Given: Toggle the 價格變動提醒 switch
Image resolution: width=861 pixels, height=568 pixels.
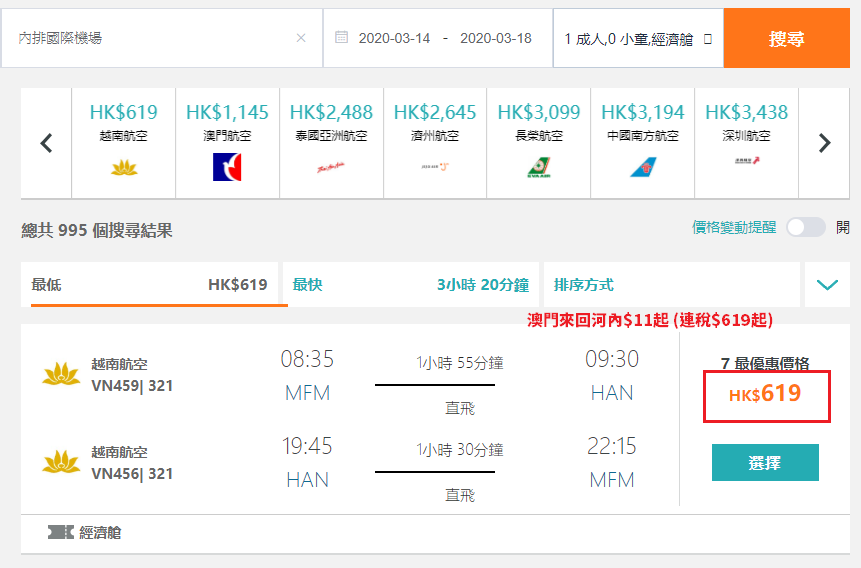Looking at the screenshot, I should (x=806, y=227).
